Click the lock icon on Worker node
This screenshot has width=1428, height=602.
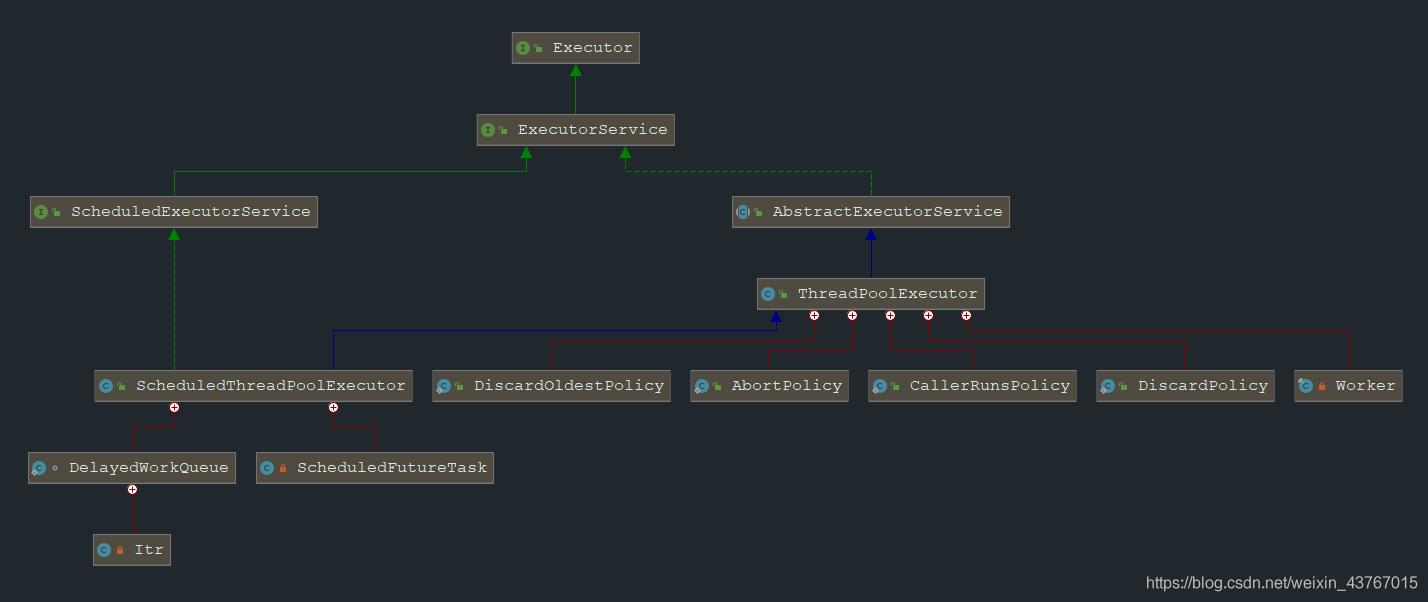[1322, 386]
